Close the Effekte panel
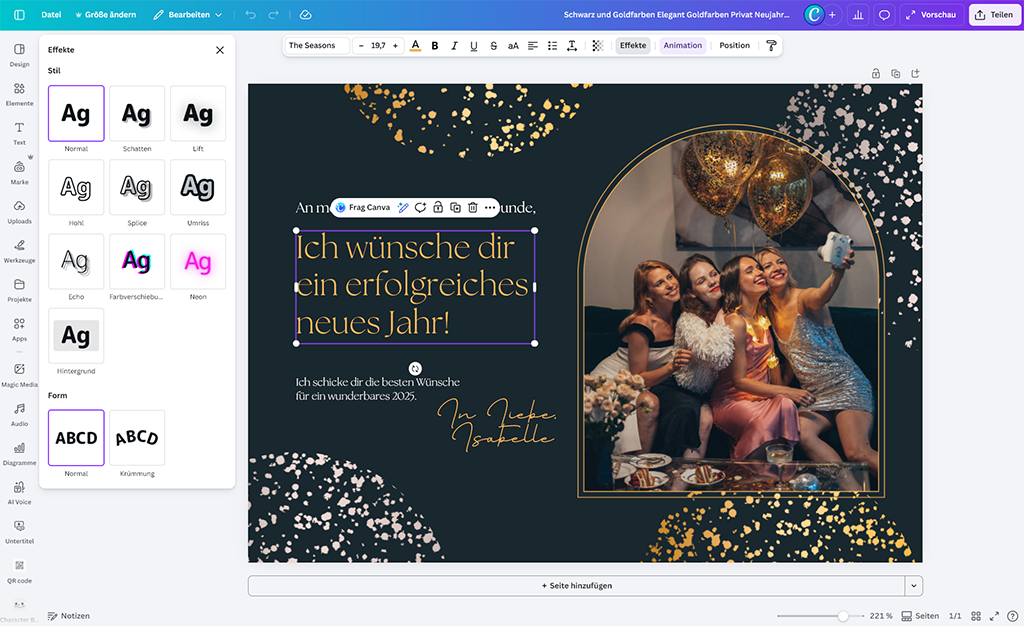Image resolution: width=1024 pixels, height=626 pixels. pyautogui.click(x=220, y=50)
